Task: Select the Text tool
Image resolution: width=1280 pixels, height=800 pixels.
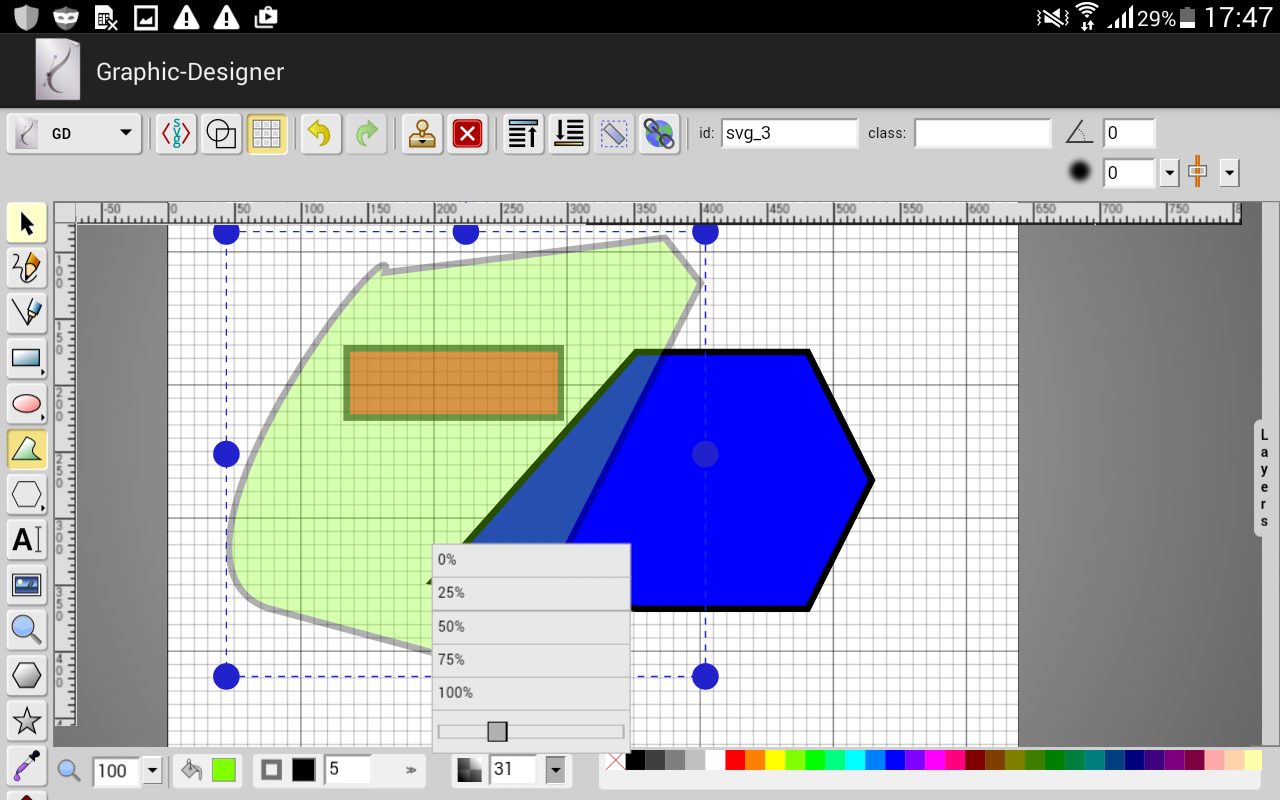Action: pos(26,540)
